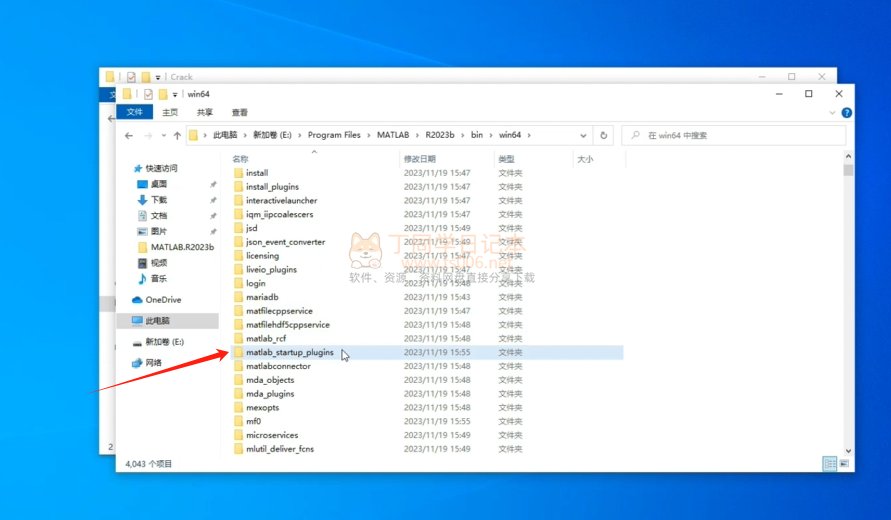Open the 文件 menu tab
Image resolution: width=891 pixels, height=520 pixels.
coord(134,113)
